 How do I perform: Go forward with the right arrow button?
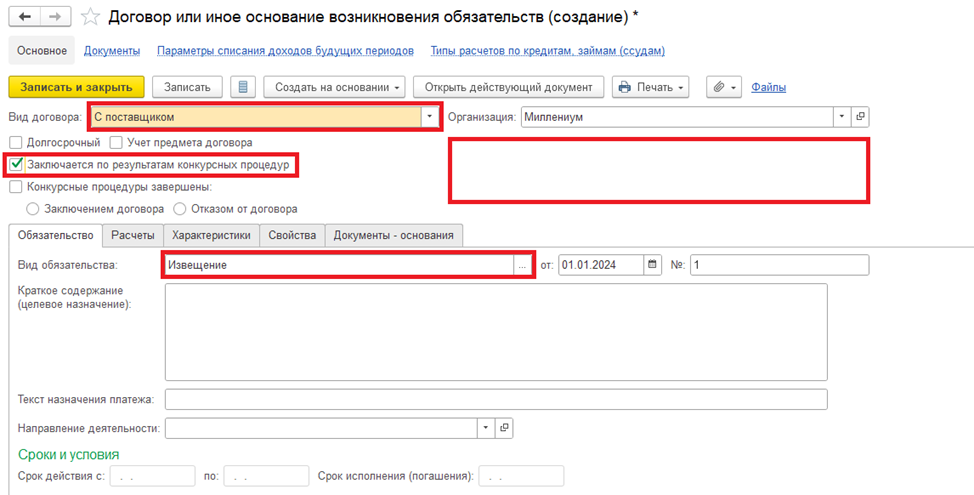tap(56, 17)
